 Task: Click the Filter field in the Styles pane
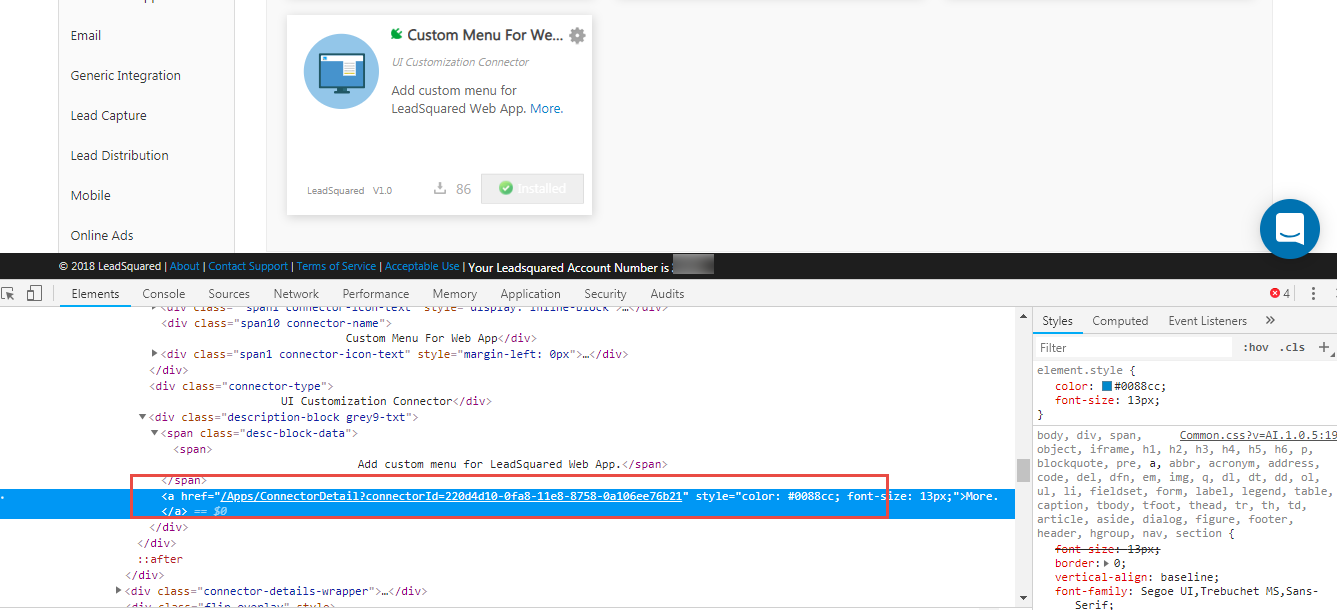pos(1134,348)
